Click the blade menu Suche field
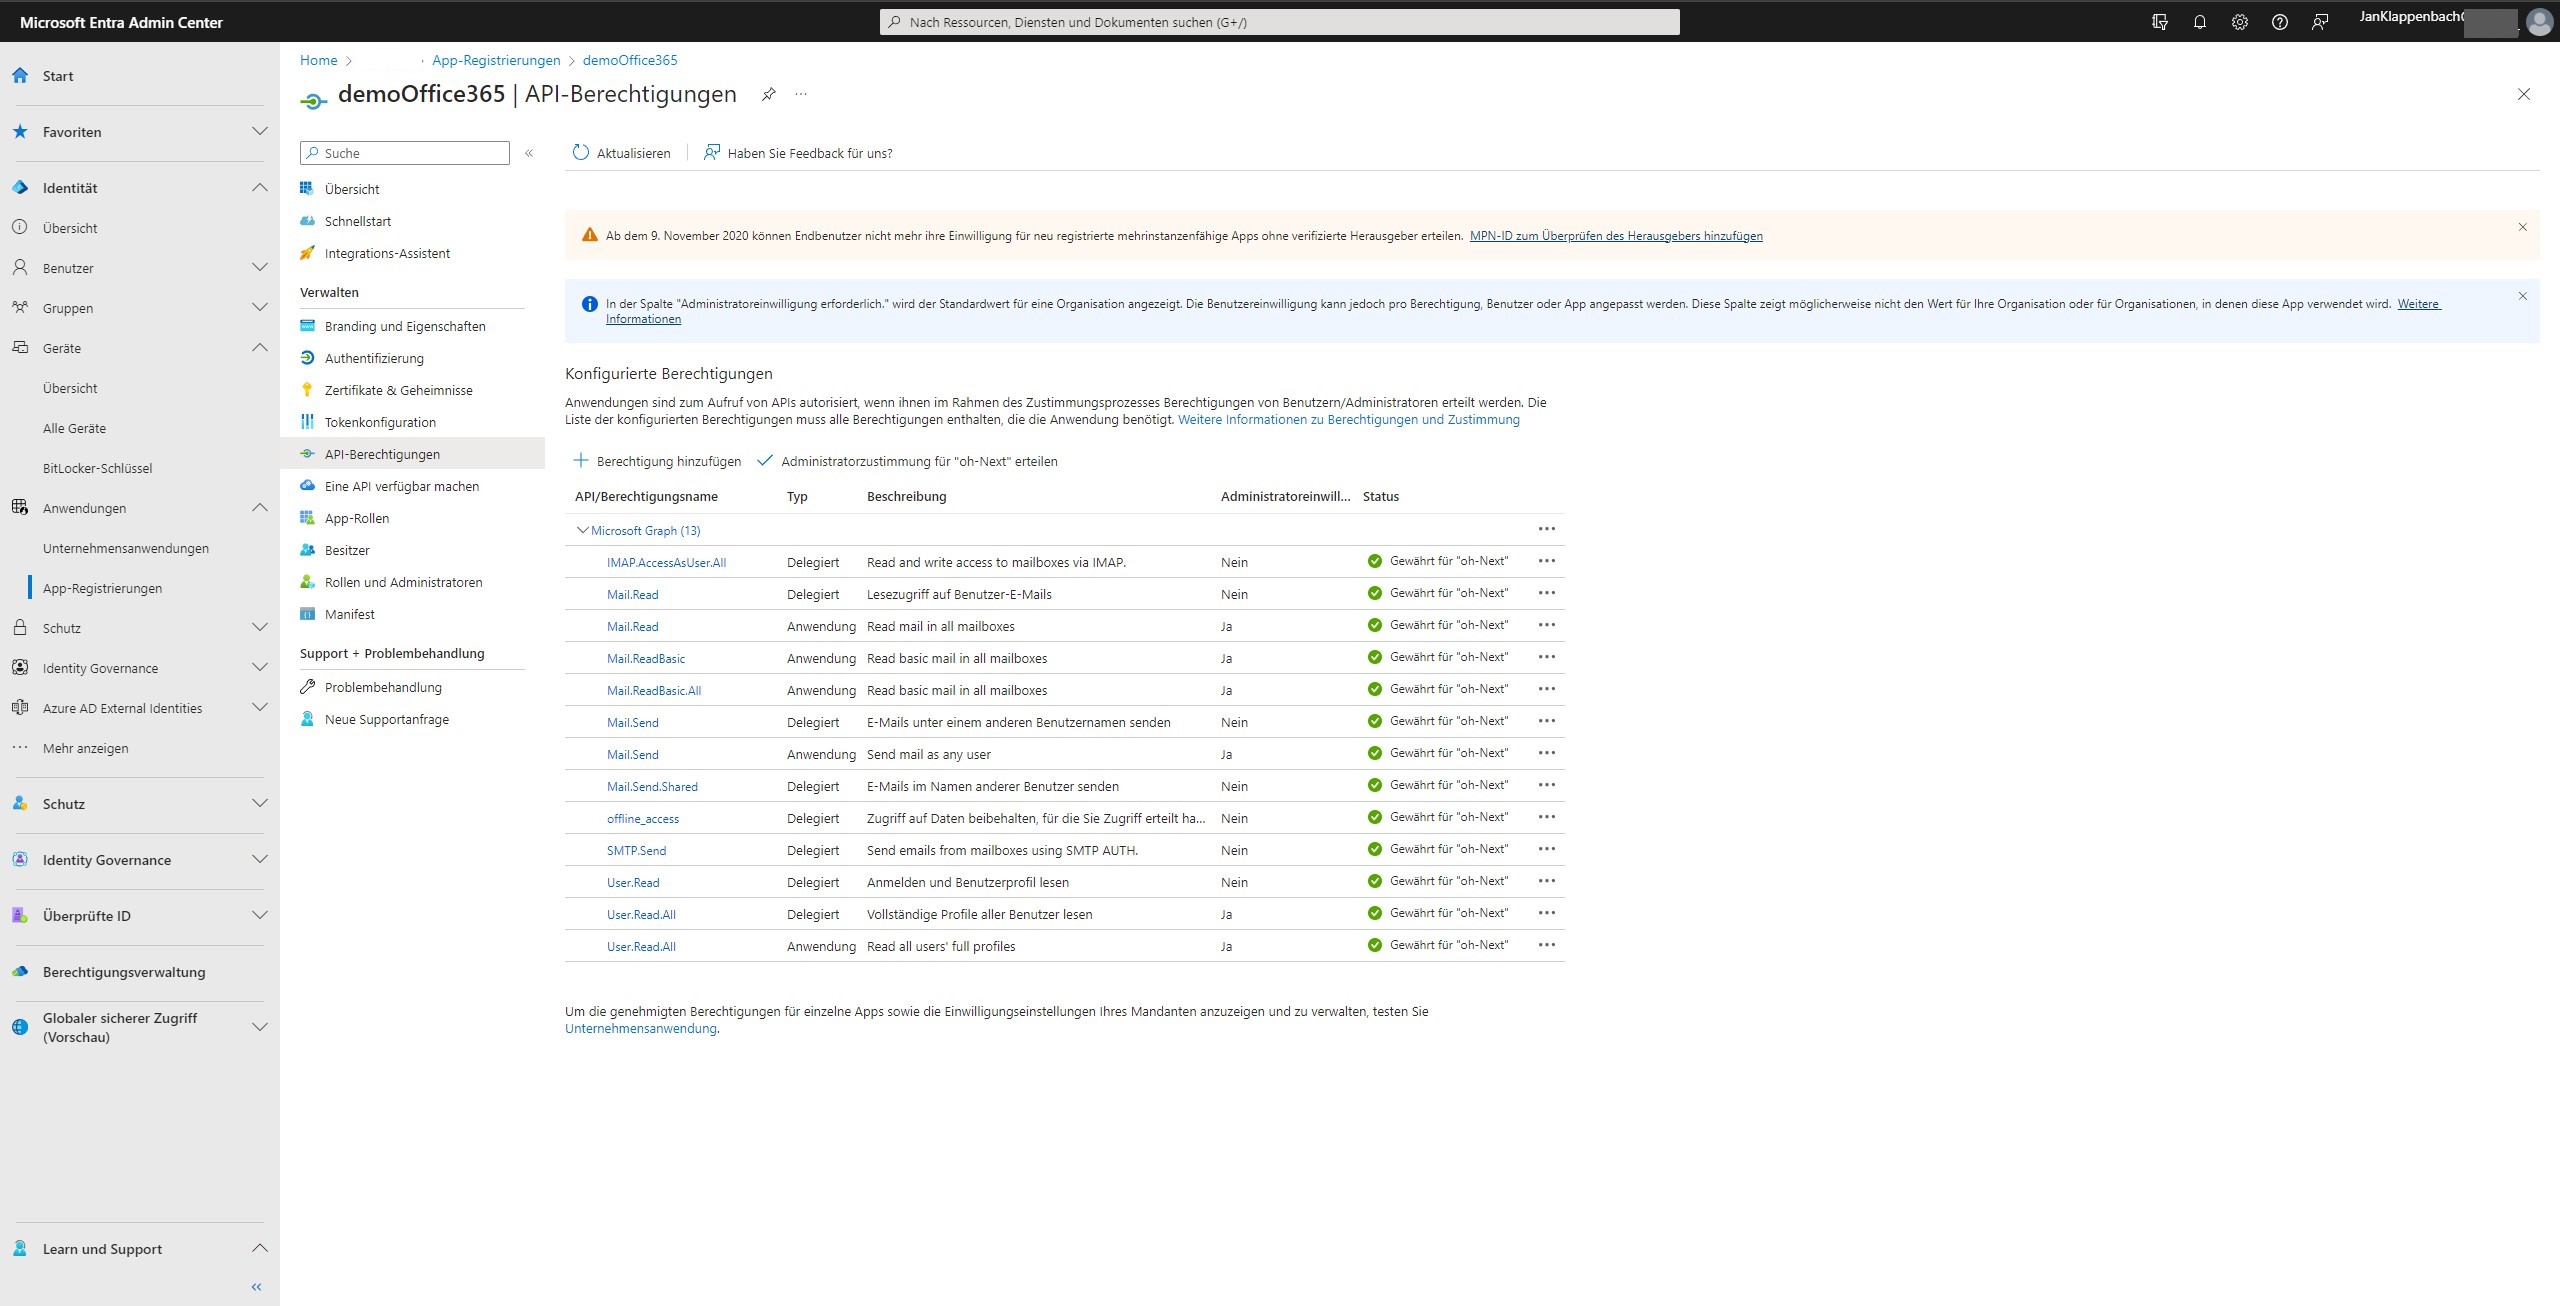The height and width of the screenshot is (1306, 2560). pyautogui.click(x=405, y=153)
